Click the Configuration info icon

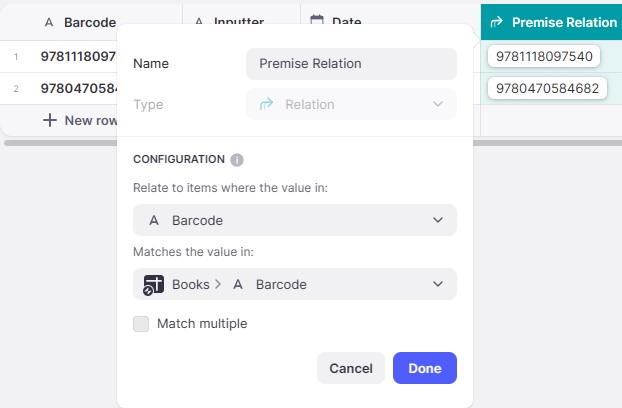[x=237, y=159]
